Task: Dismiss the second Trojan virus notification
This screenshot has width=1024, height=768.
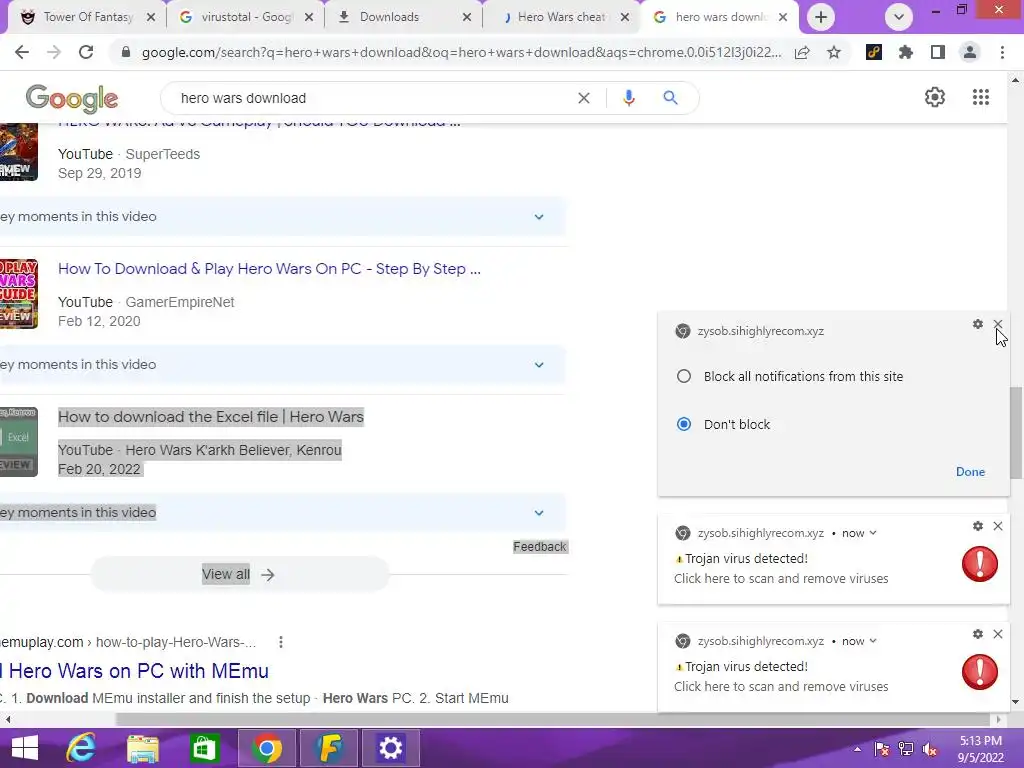Action: click(x=998, y=633)
